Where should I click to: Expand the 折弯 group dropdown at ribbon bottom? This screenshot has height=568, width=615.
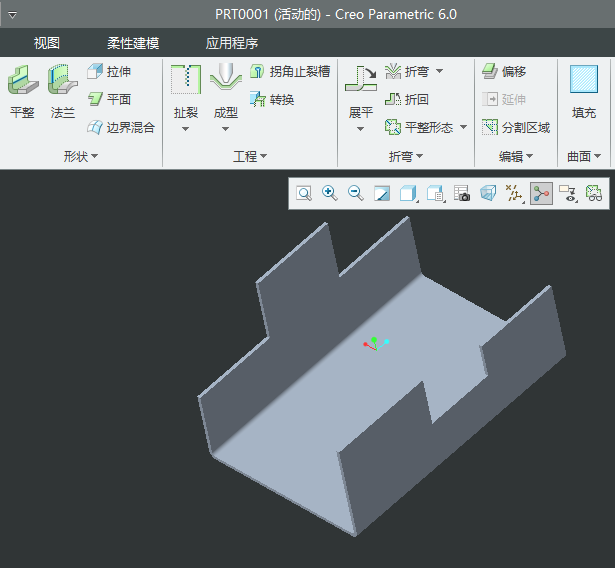(x=406, y=157)
